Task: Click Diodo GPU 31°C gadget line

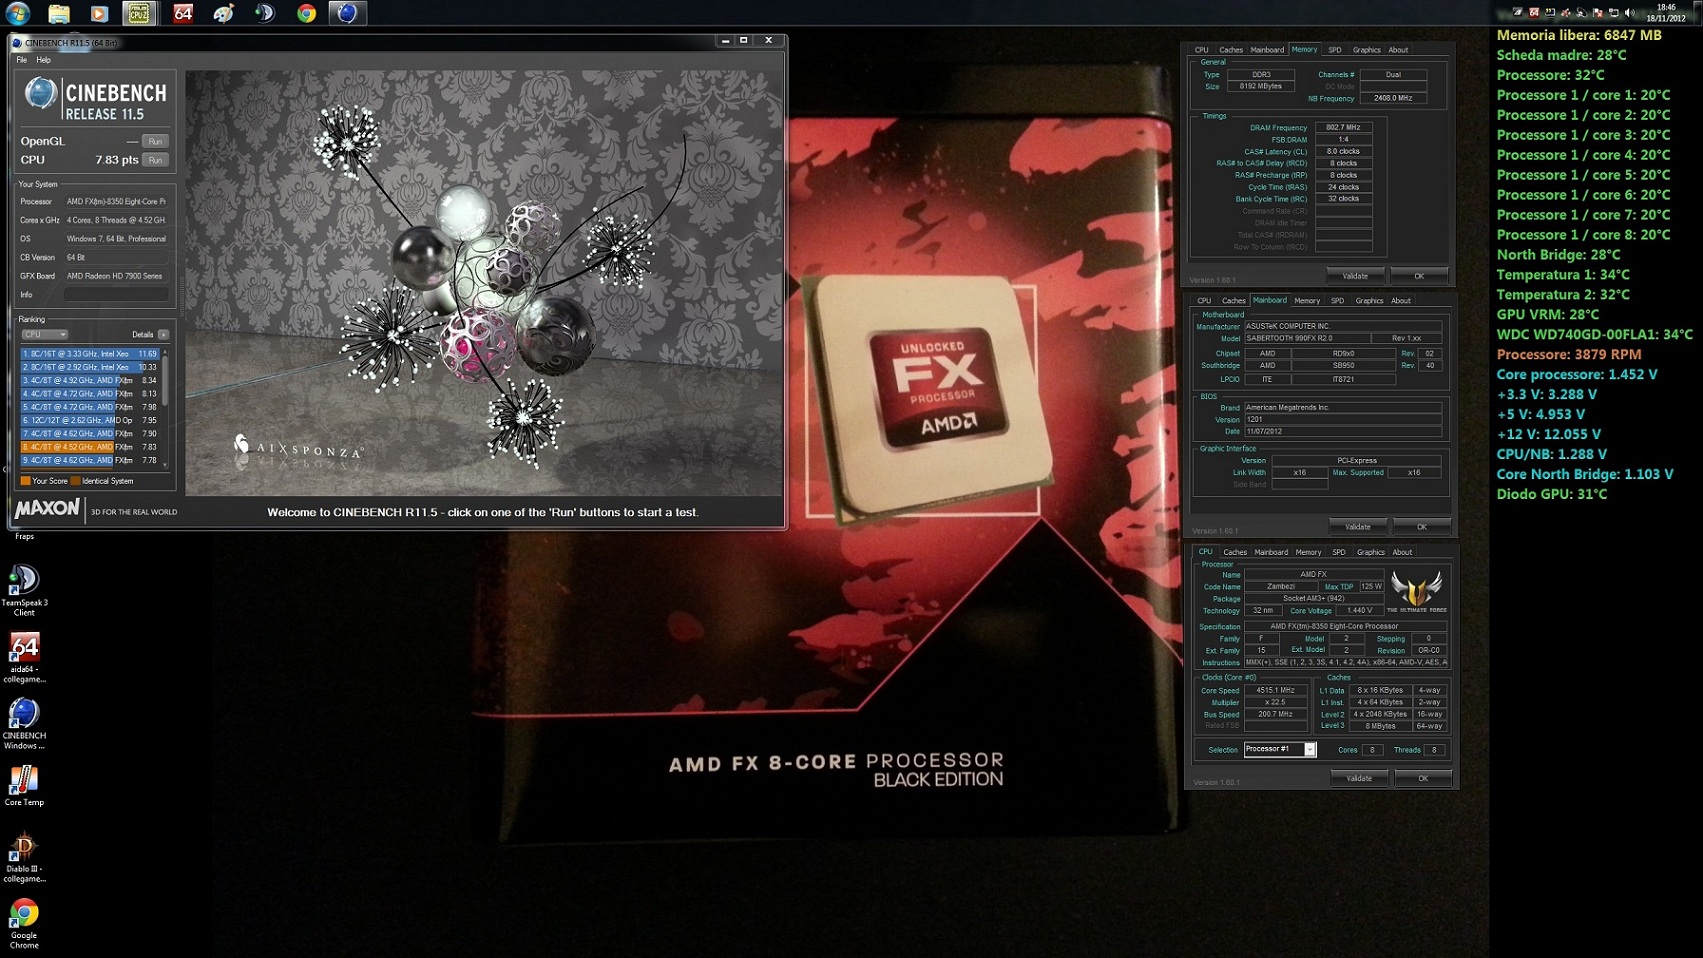Action: tap(1552, 494)
